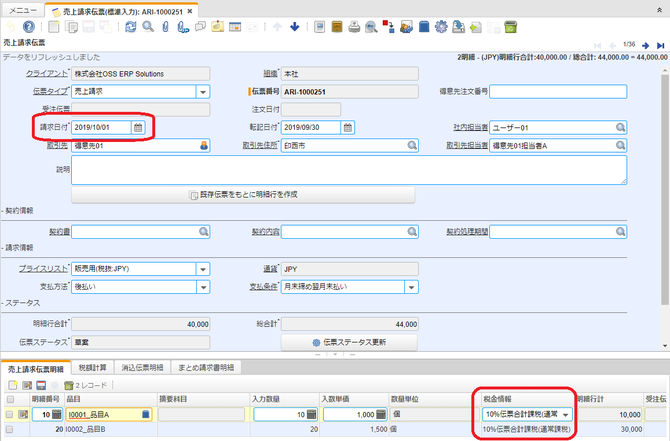This screenshot has height=441, width=670.
Task: Open calendar picker for 請求日付
Action: [138, 127]
